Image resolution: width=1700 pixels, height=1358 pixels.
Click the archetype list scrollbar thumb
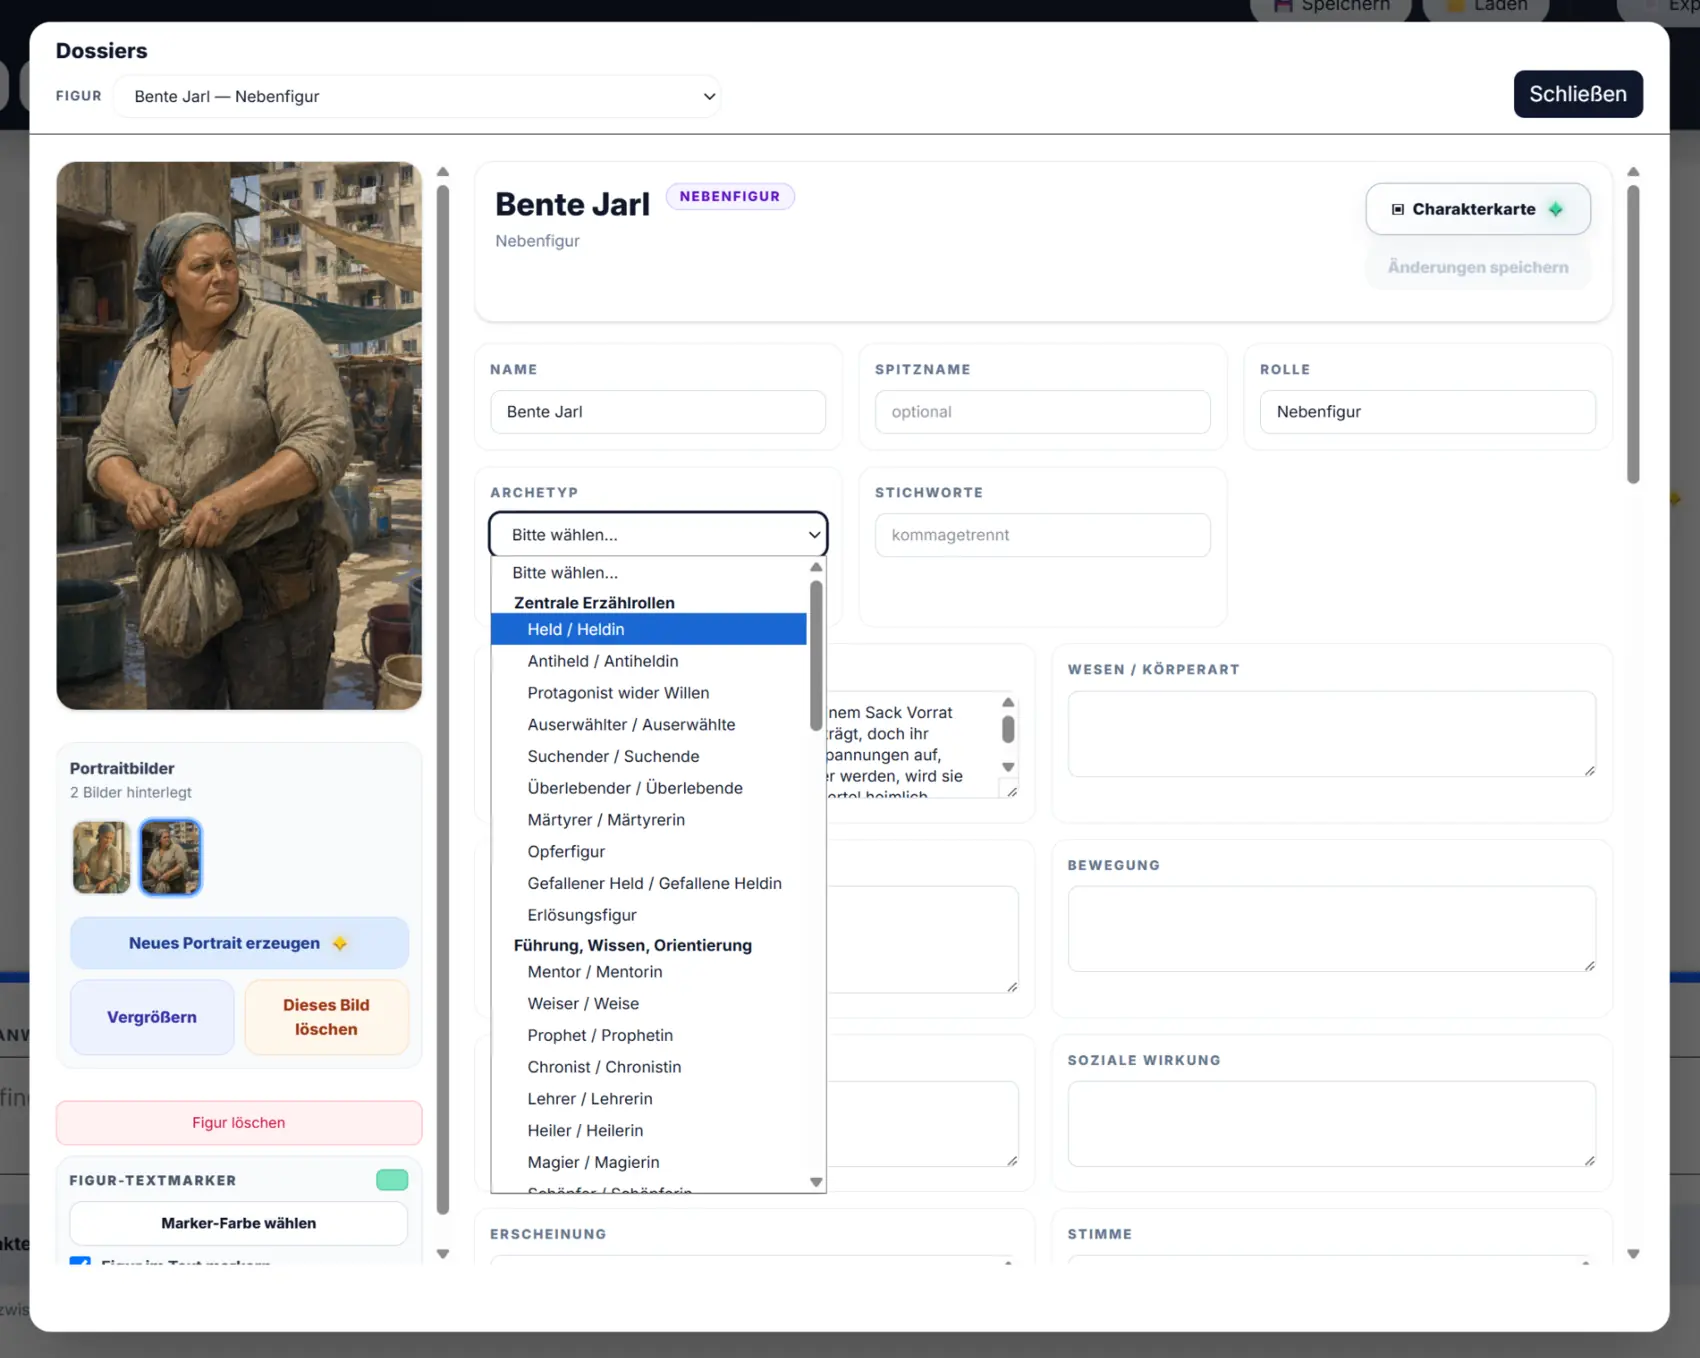pyautogui.click(x=816, y=655)
